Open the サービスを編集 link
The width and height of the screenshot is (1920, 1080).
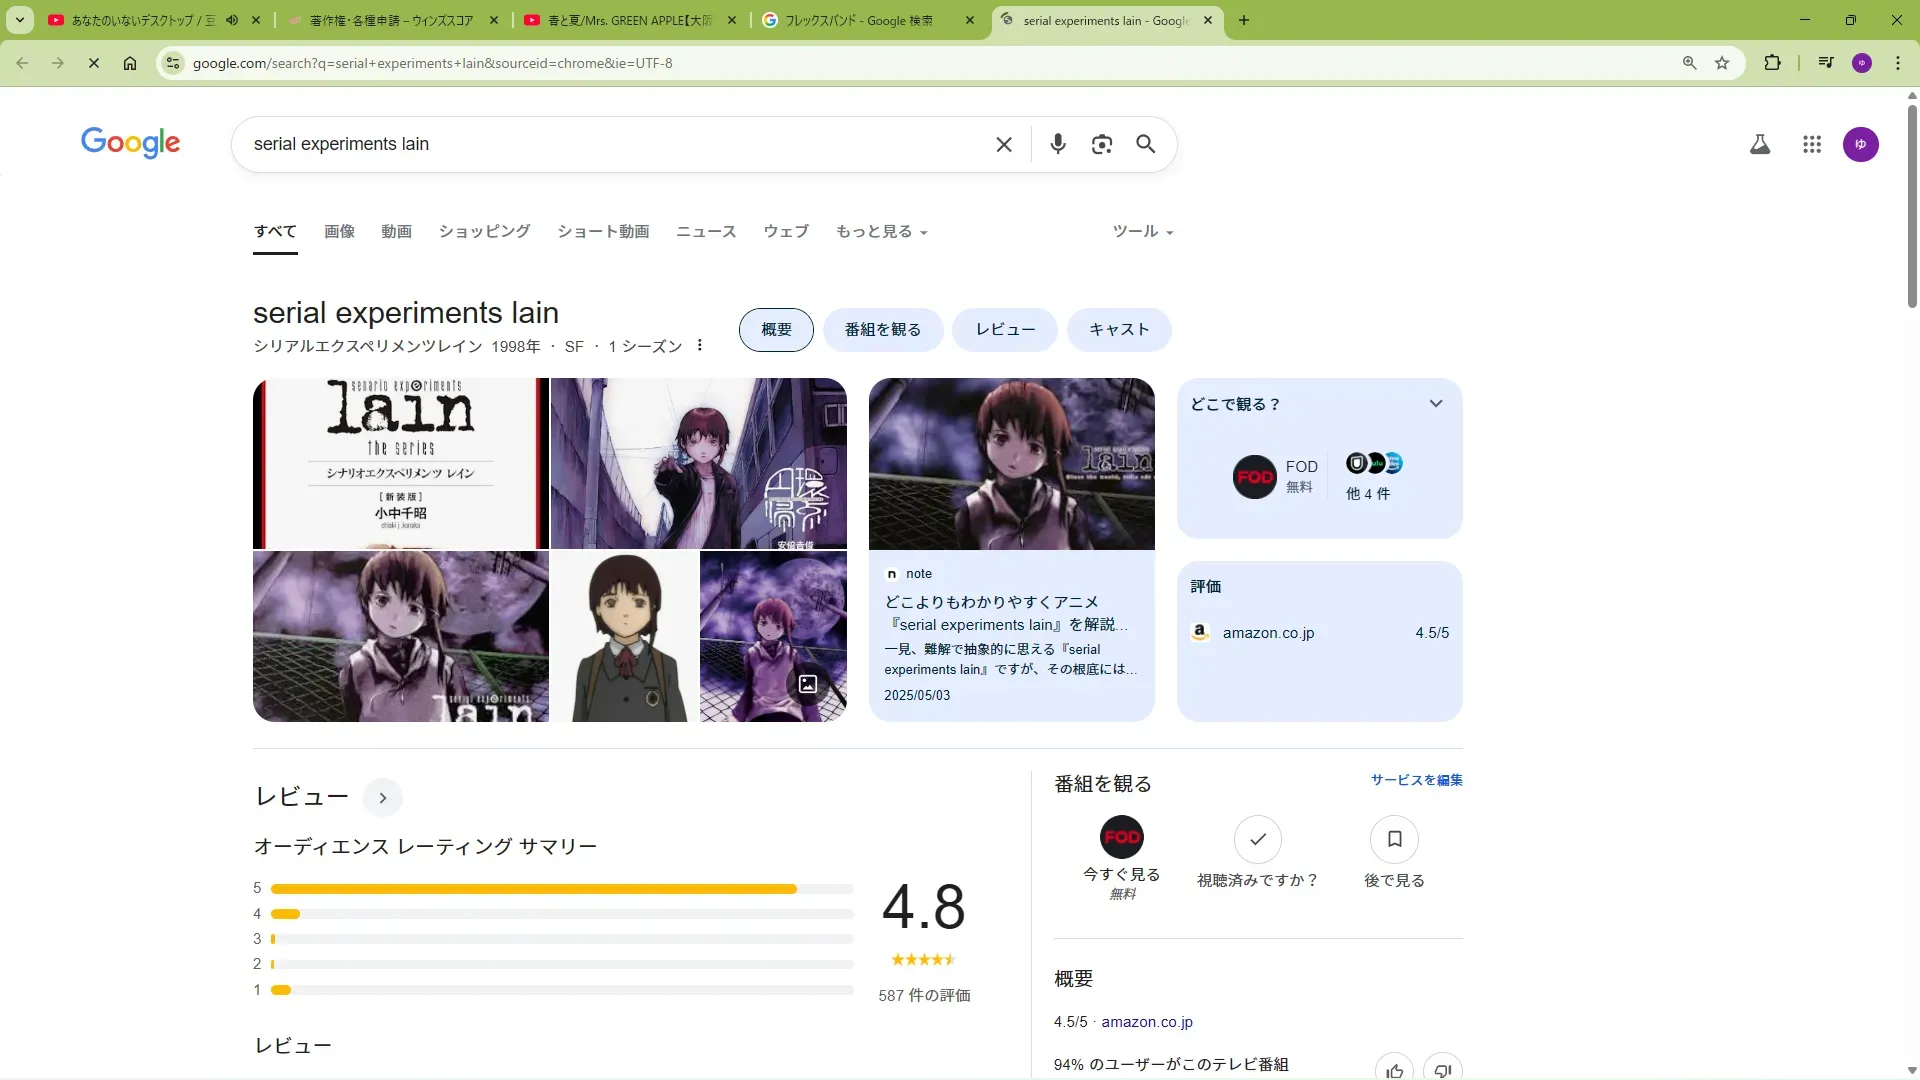(1415, 780)
